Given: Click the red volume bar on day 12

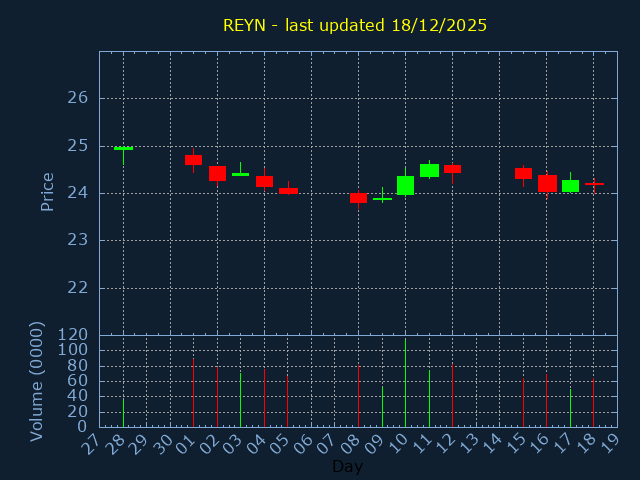Looking at the screenshot, I should [452, 395].
